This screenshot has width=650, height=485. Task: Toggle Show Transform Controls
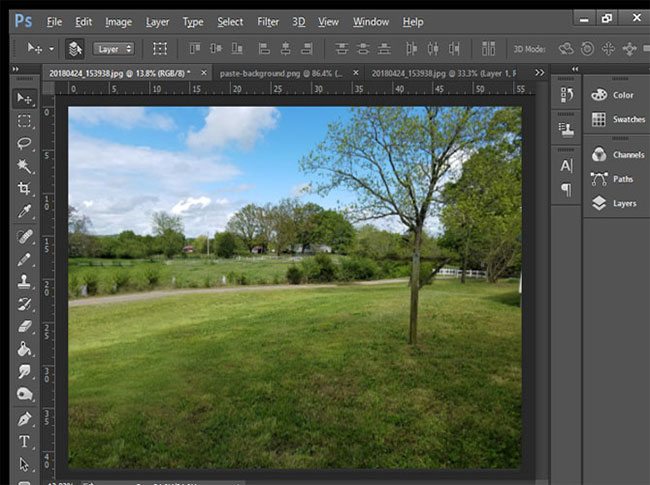point(160,48)
